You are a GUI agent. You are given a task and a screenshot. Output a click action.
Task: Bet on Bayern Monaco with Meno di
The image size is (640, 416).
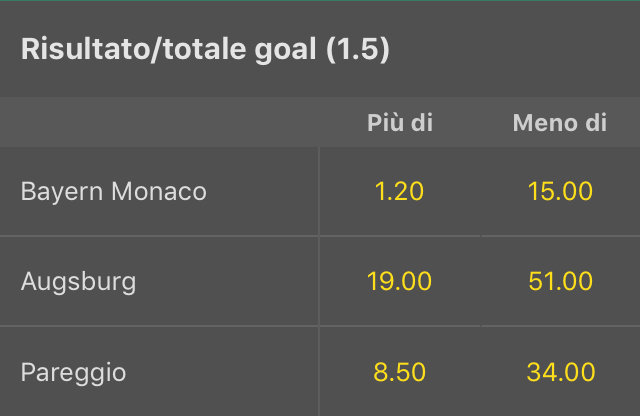coord(560,191)
